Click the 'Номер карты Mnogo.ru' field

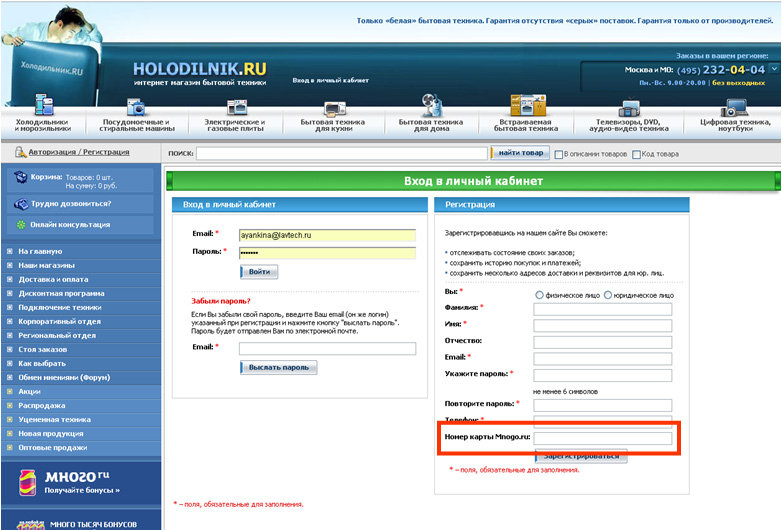602,438
